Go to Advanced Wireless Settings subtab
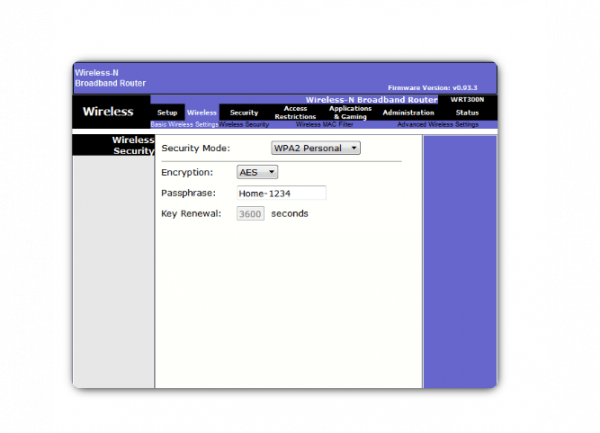The image size is (600, 433). click(437, 124)
